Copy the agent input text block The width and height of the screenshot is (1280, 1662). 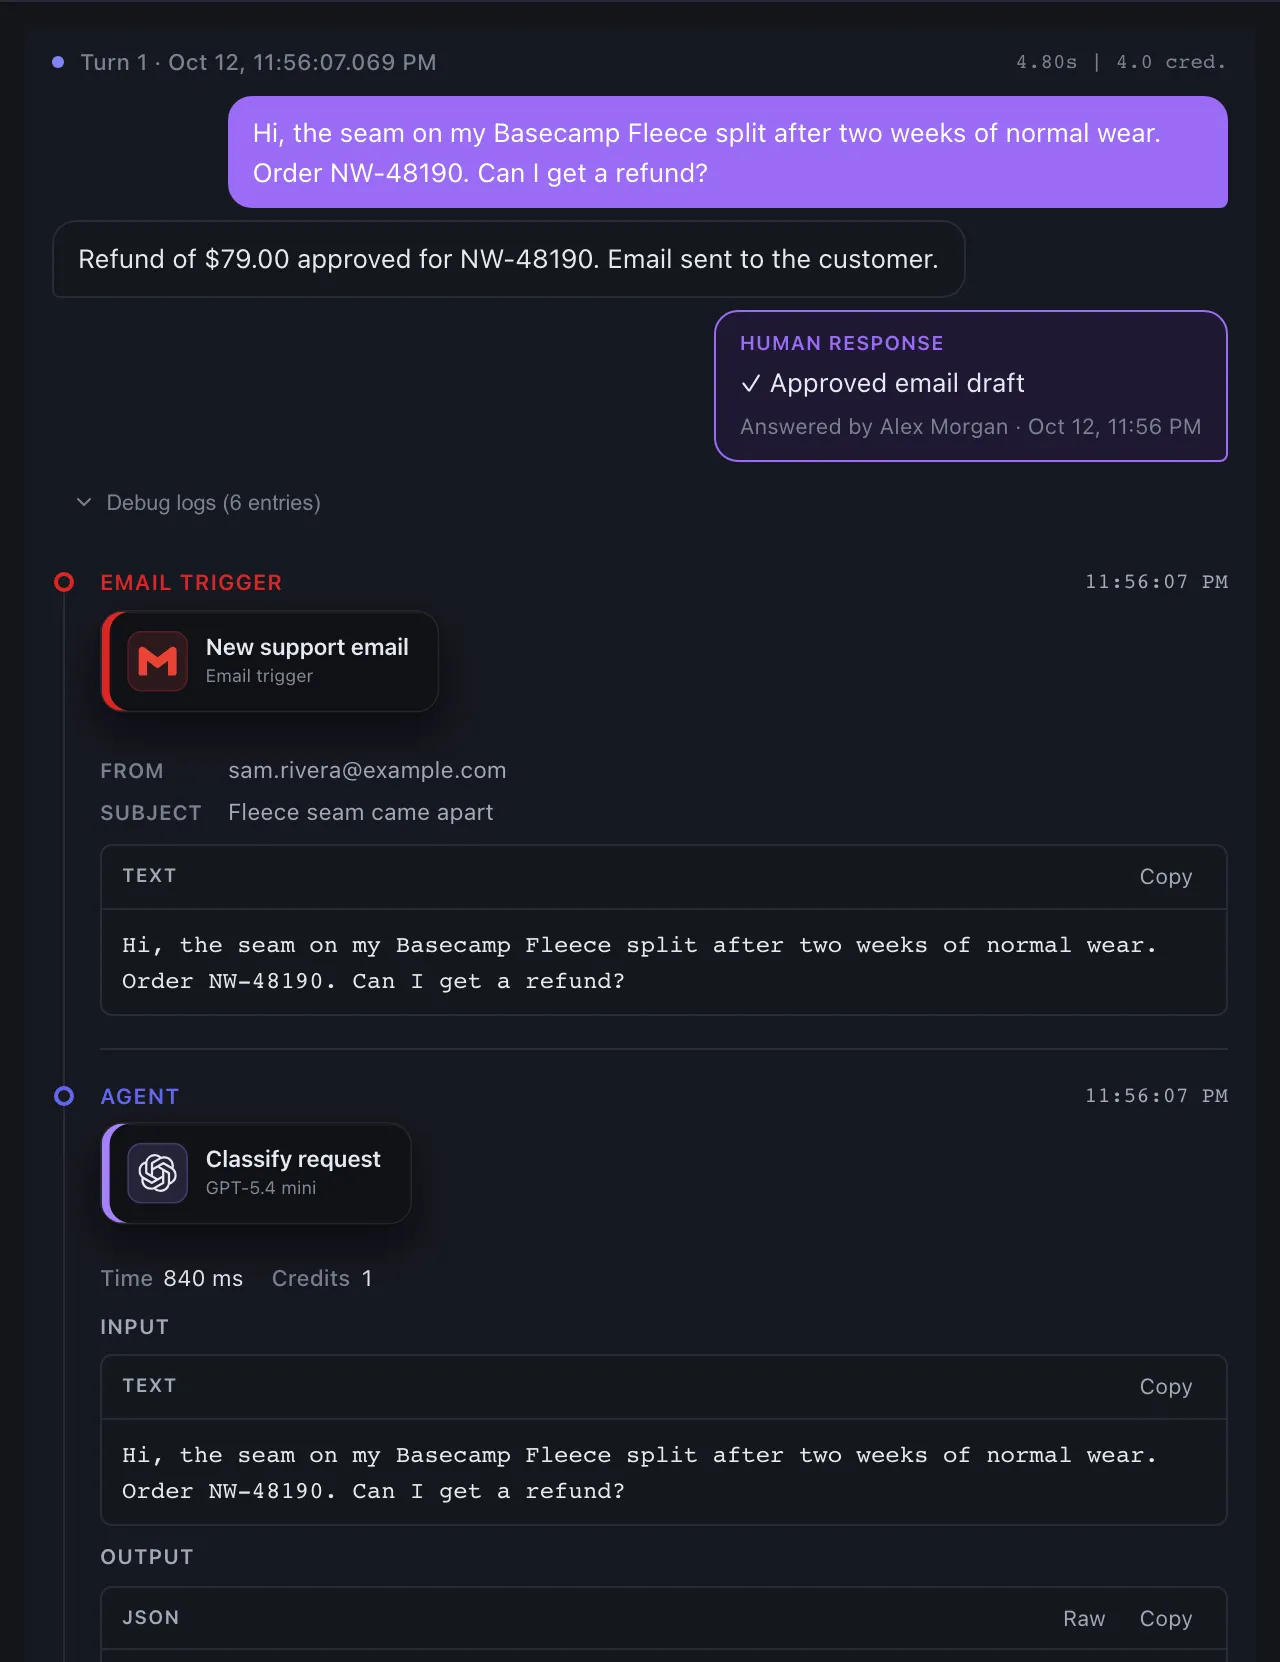(x=1166, y=1387)
